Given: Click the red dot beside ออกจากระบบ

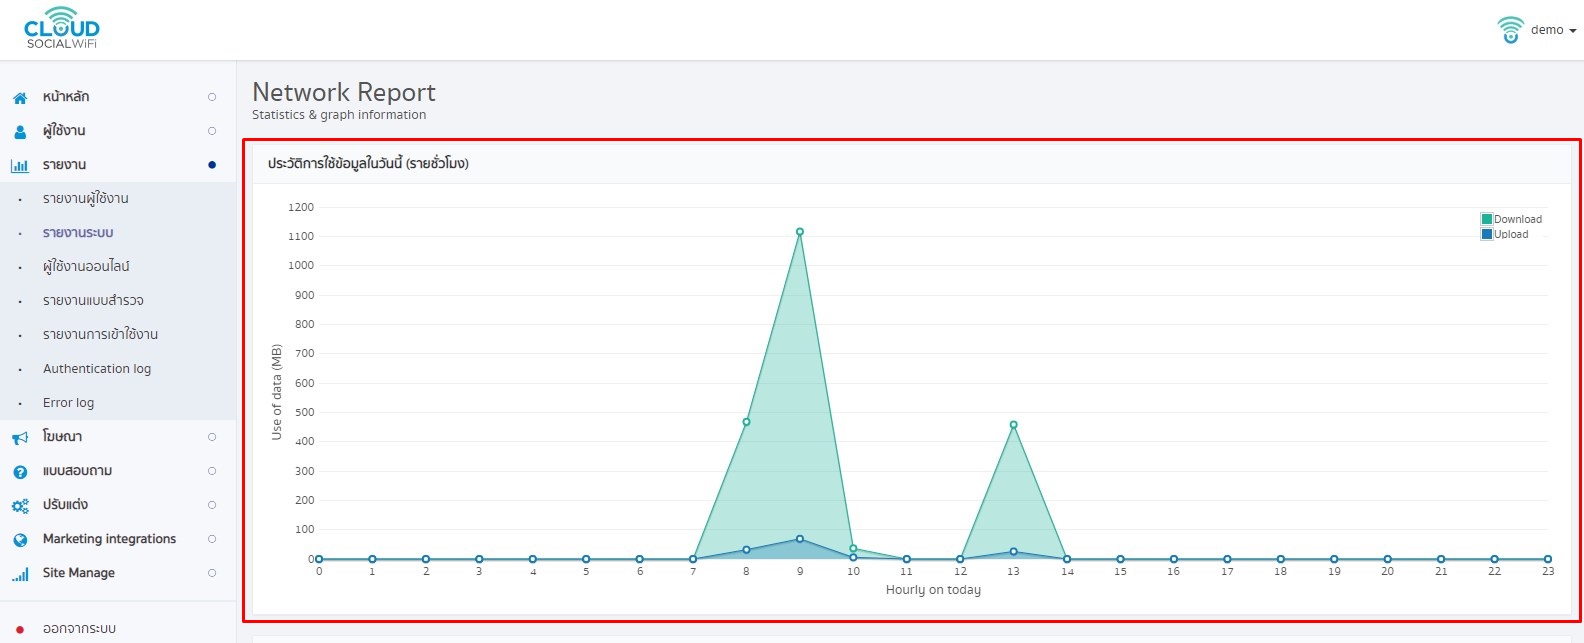Looking at the screenshot, I should coord(20,629).
